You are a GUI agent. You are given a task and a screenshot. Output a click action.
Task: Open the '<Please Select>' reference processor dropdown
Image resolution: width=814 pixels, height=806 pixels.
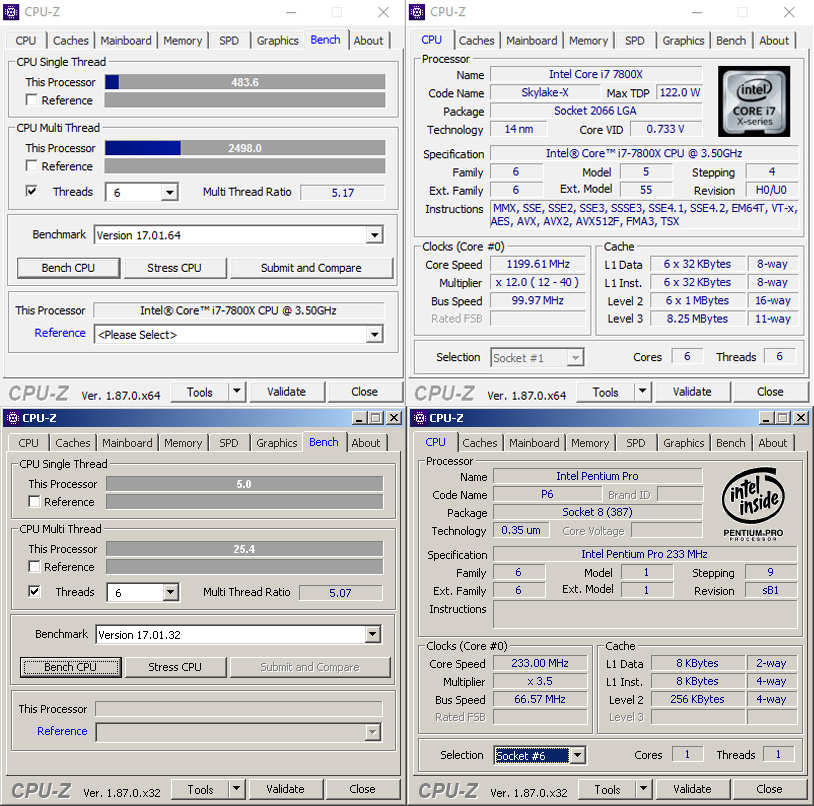374,335
